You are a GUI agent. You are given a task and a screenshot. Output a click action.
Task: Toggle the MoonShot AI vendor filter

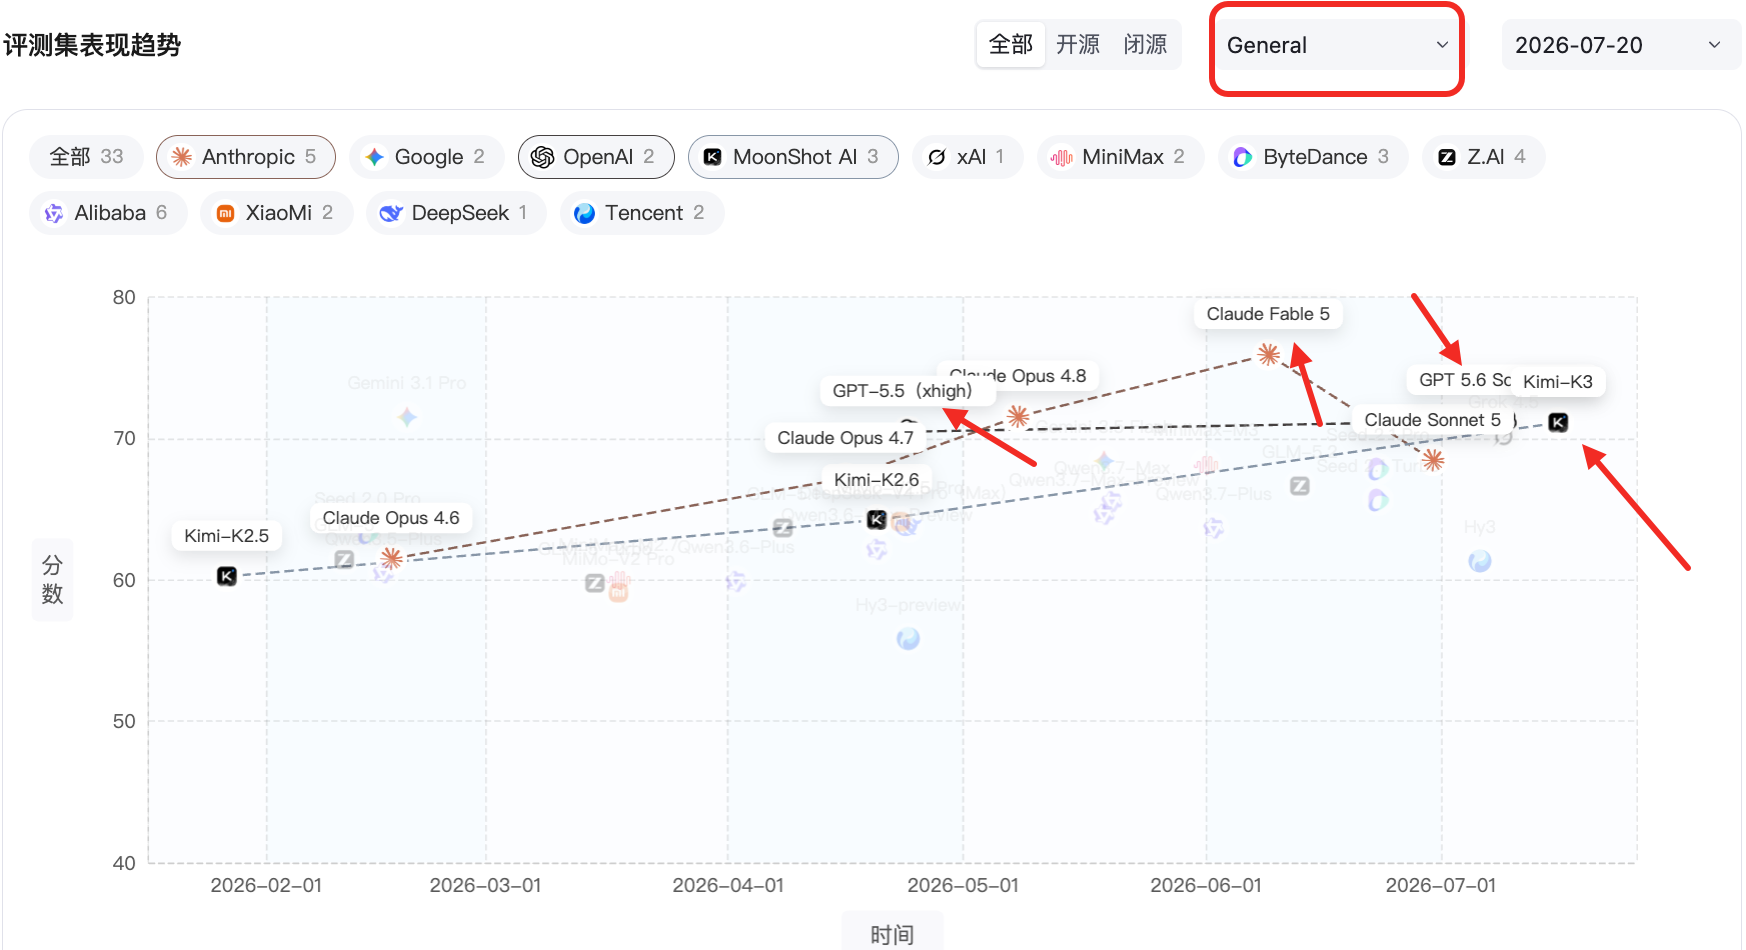pyautogui.click(x=793, y=157)
